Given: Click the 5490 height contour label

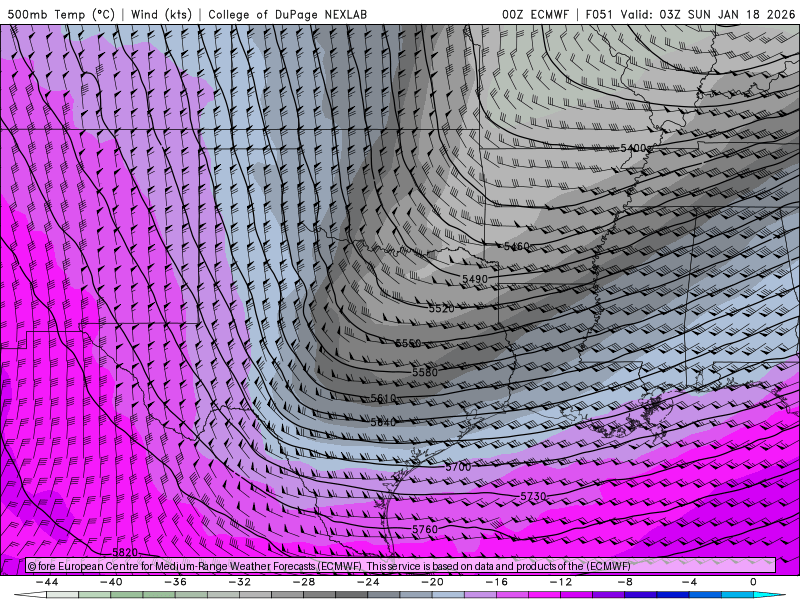Looking at the screenshot, I should (474, 279).
